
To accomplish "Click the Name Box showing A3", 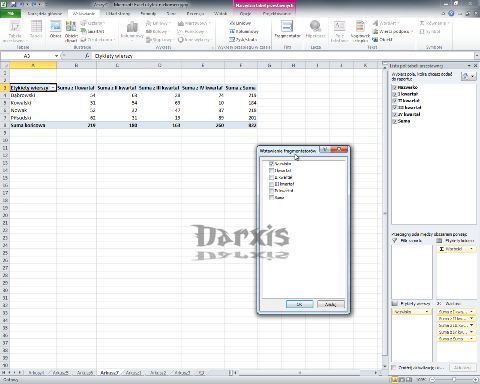I will tap(27, 56).
